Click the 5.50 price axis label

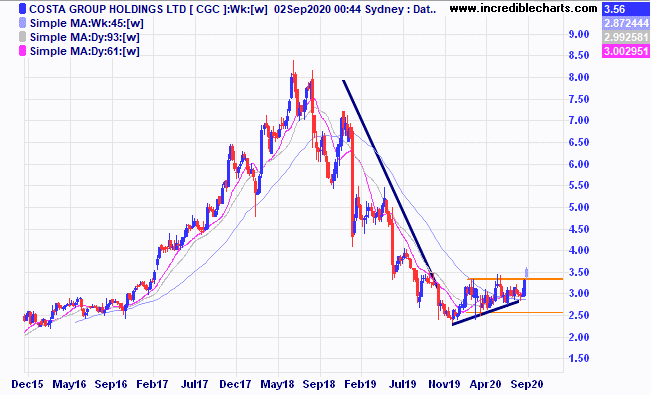(579, 185)
